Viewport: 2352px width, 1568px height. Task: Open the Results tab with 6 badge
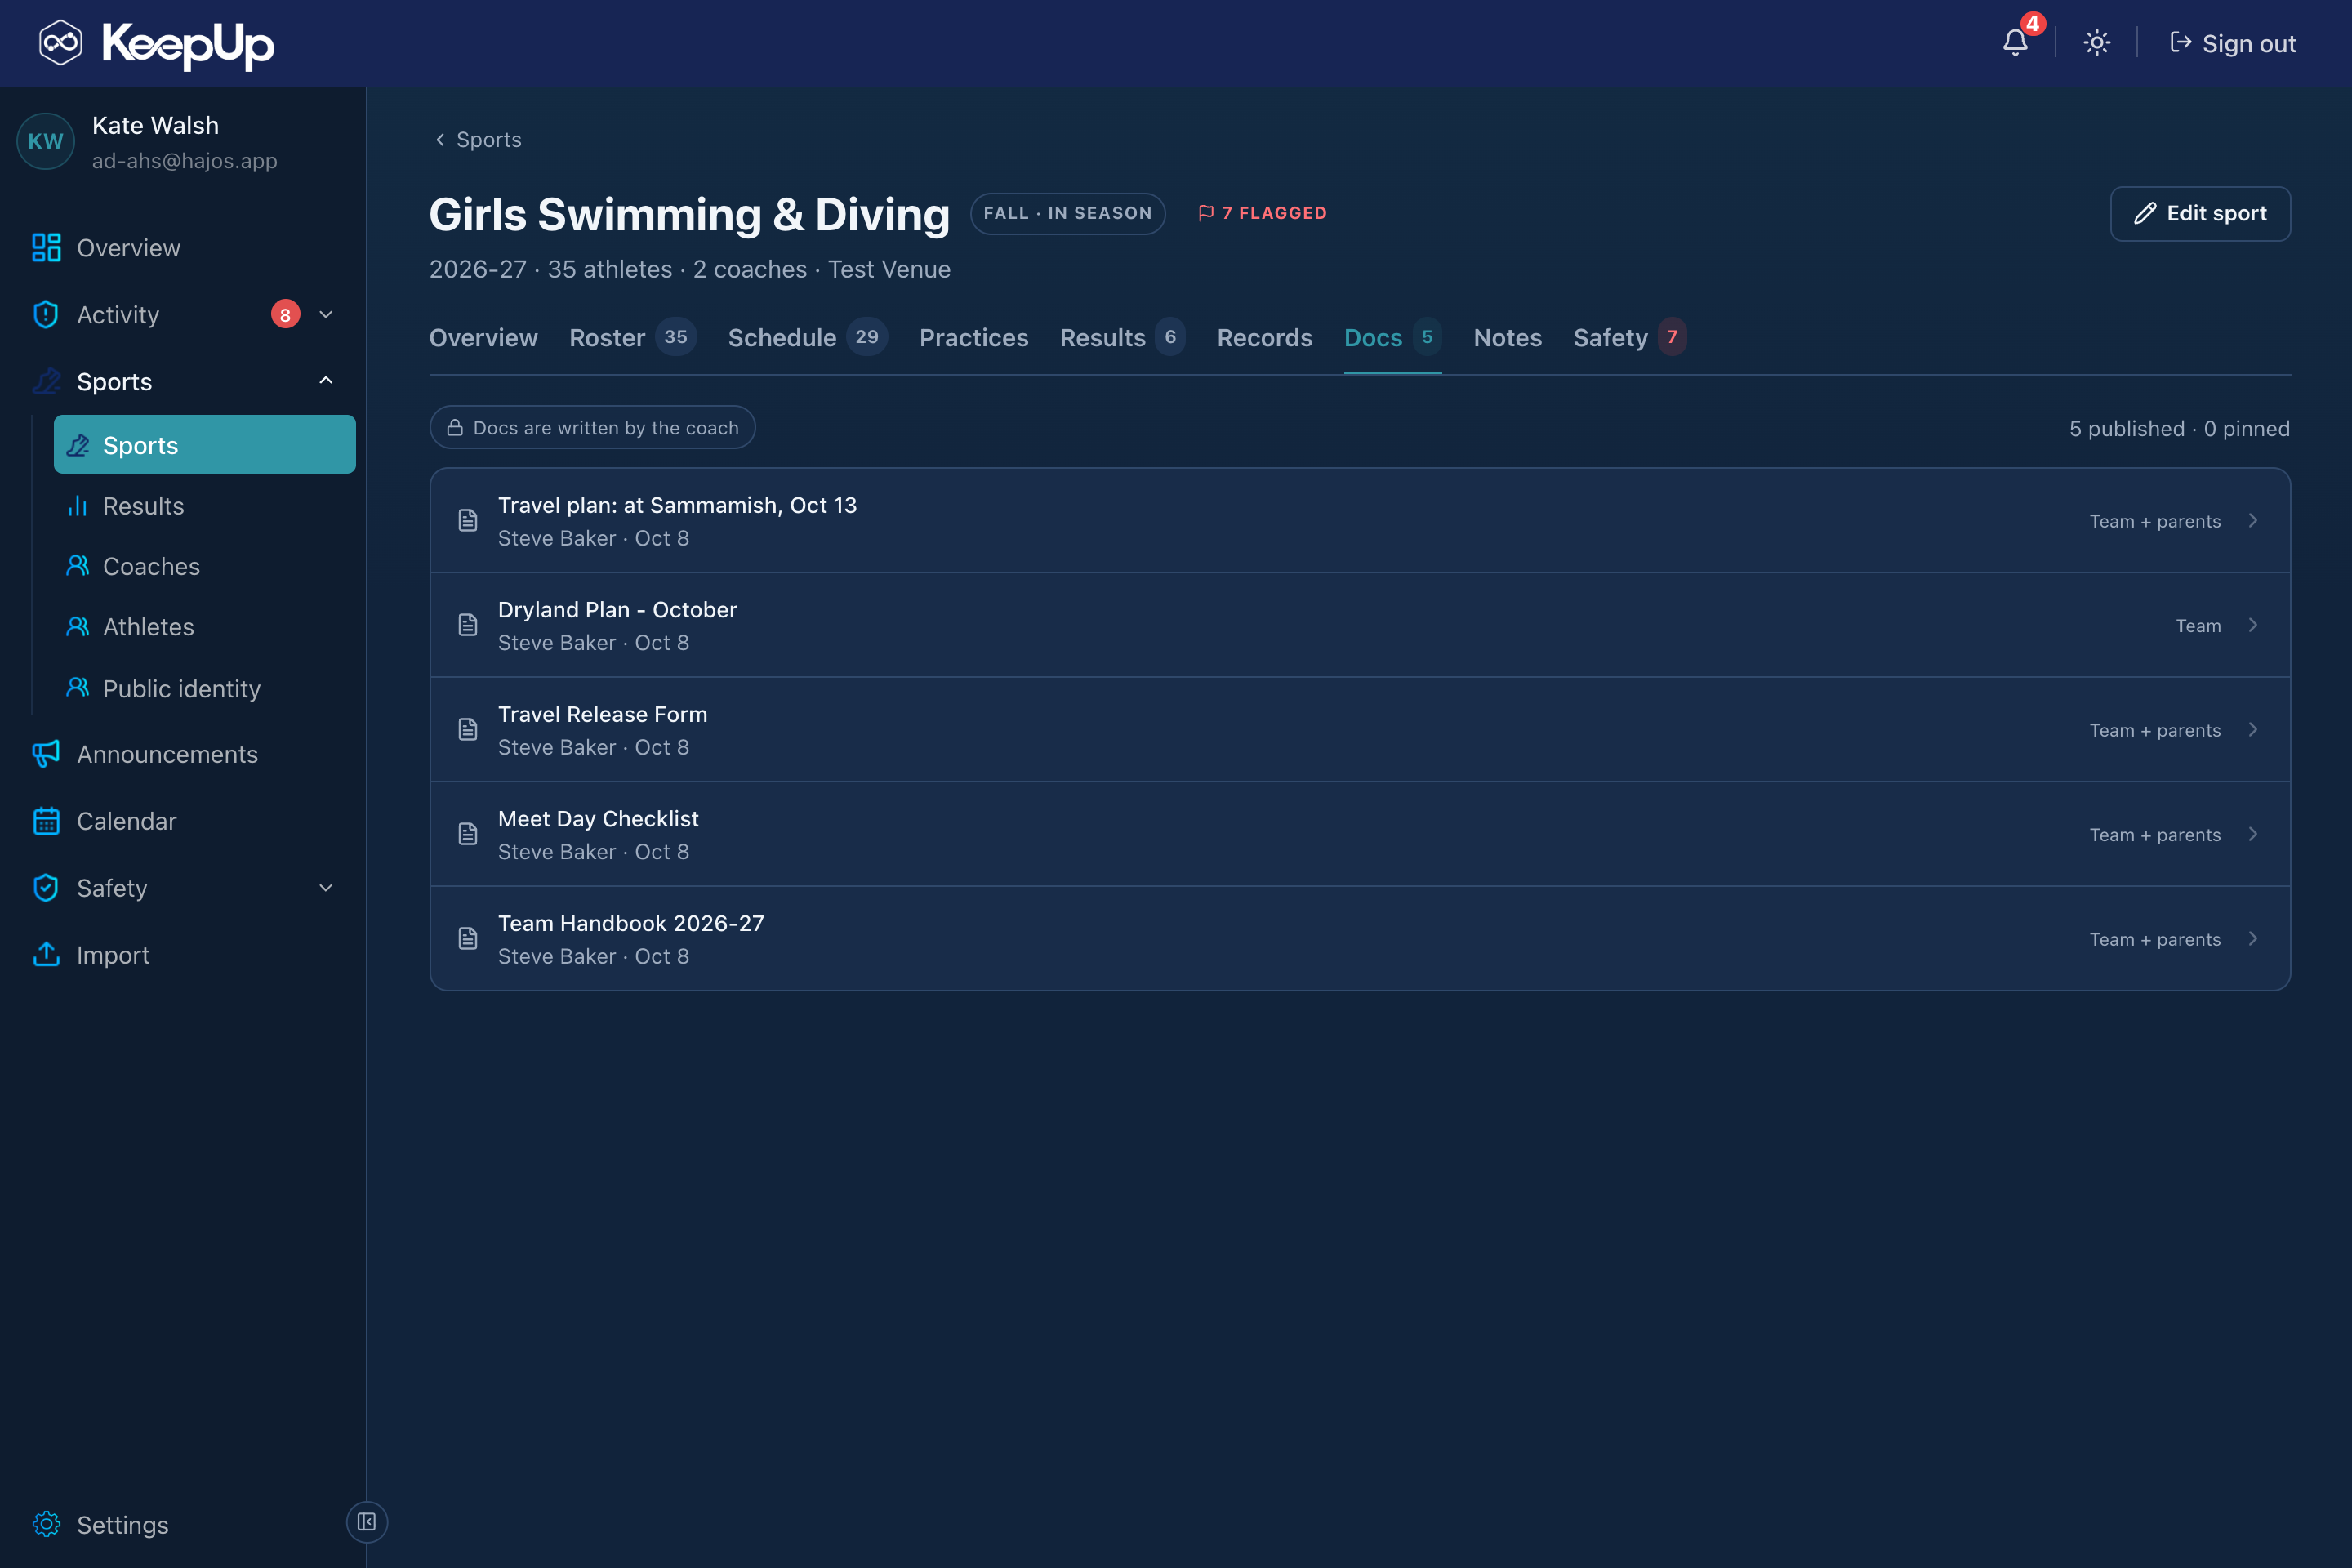[x=1122, y=337]
